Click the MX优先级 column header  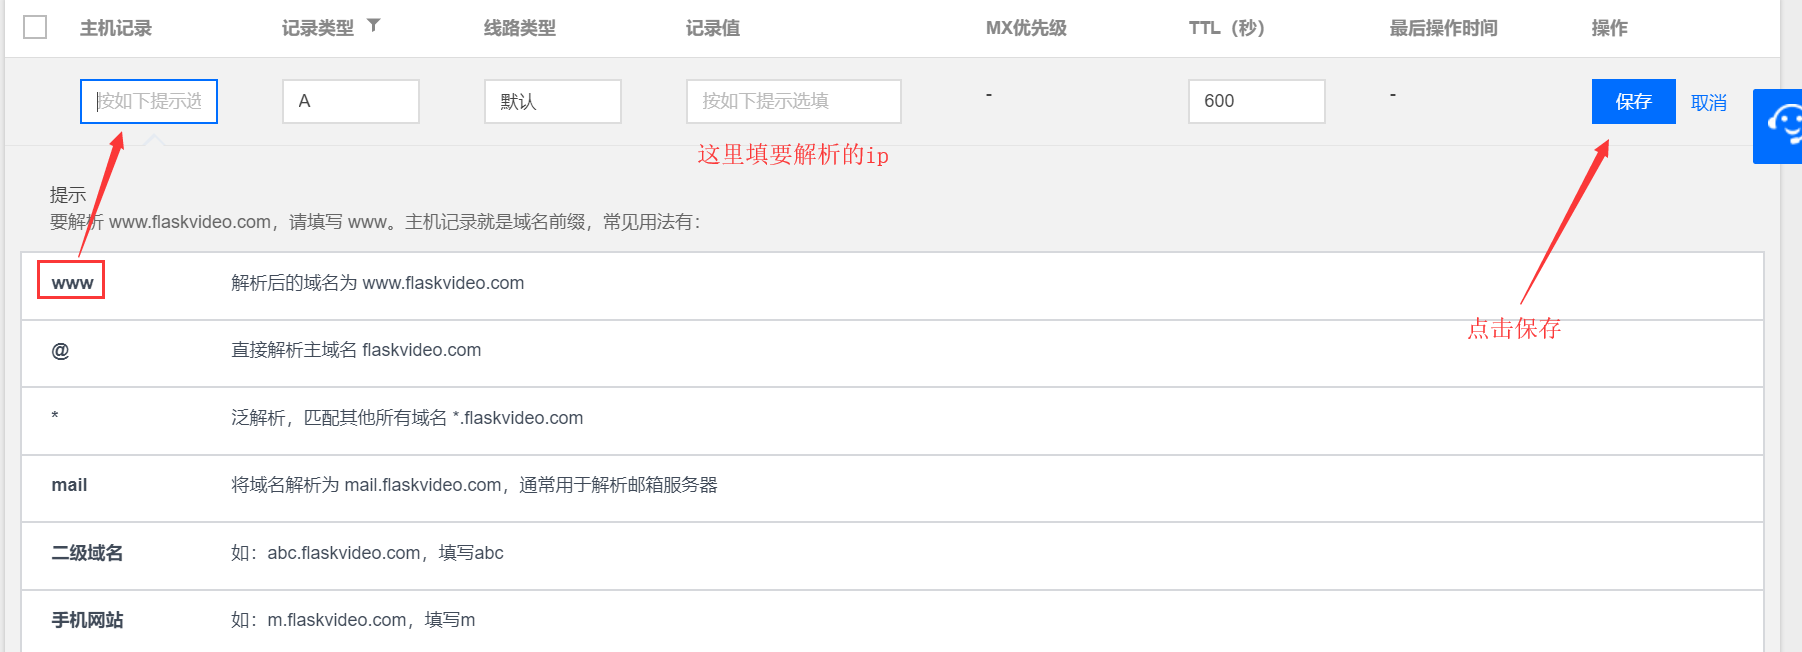tap(1026, 28)
